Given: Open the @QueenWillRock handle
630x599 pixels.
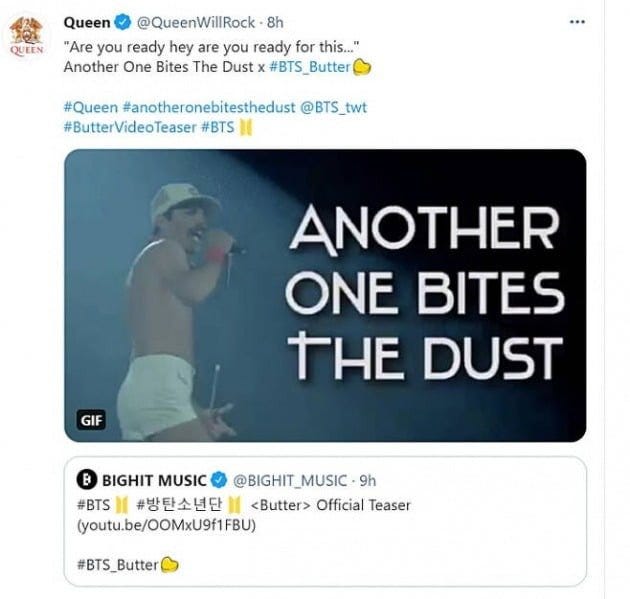Looking at the screenshot, I should click(x=196, y=22).
